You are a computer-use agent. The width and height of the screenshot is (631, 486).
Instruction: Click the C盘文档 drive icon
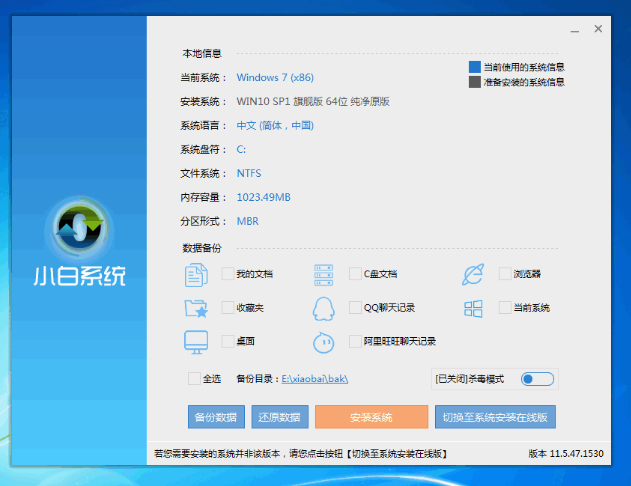323,274
